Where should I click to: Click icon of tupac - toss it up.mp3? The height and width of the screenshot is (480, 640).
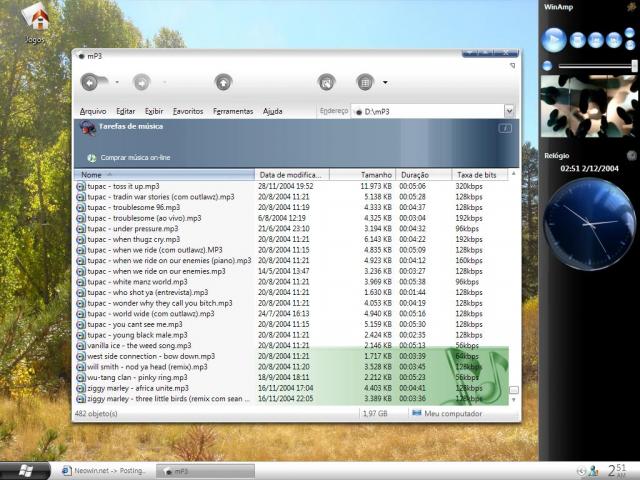(x=81, y=187)
